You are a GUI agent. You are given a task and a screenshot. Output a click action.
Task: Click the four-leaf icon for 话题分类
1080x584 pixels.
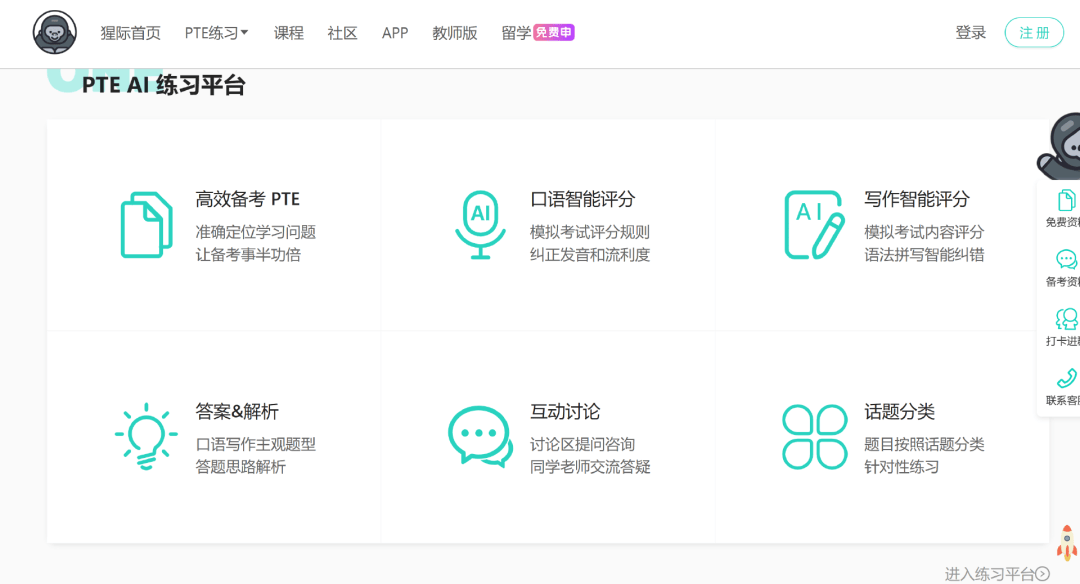point(814,437)
